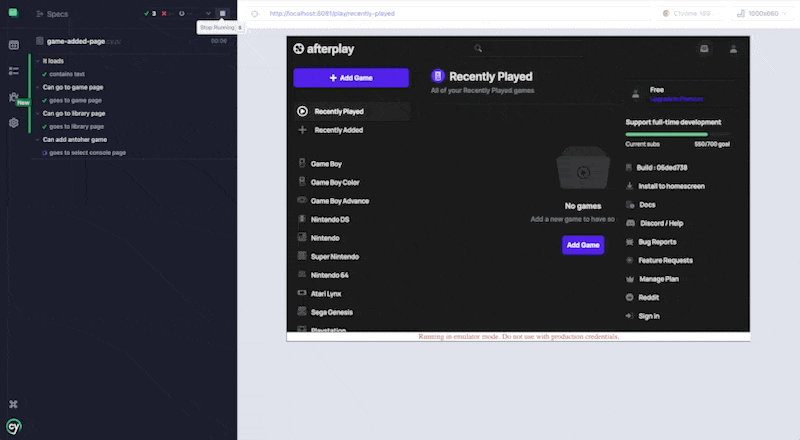Select Recently Added in the sidebar
The image size is (800, 440).
[x=338, y=130]
